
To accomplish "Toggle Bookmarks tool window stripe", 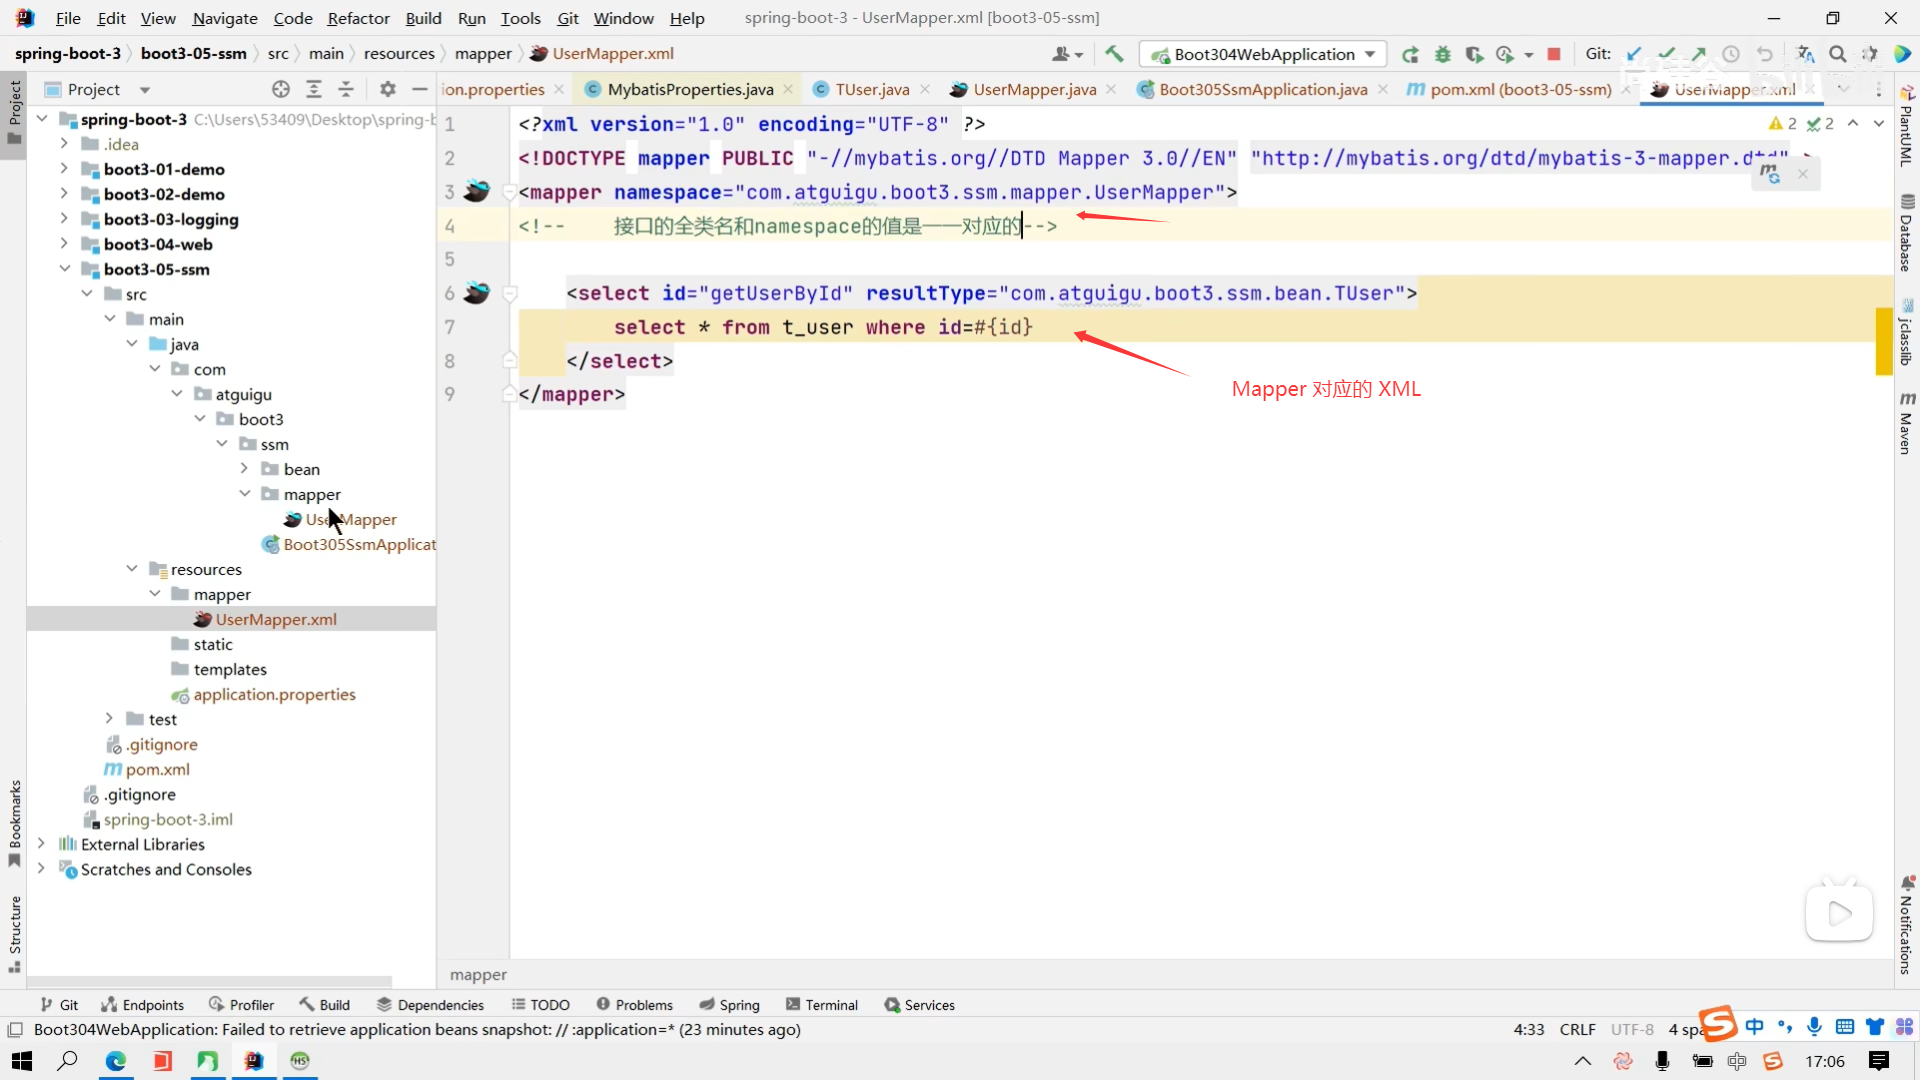I will [14, 822].
